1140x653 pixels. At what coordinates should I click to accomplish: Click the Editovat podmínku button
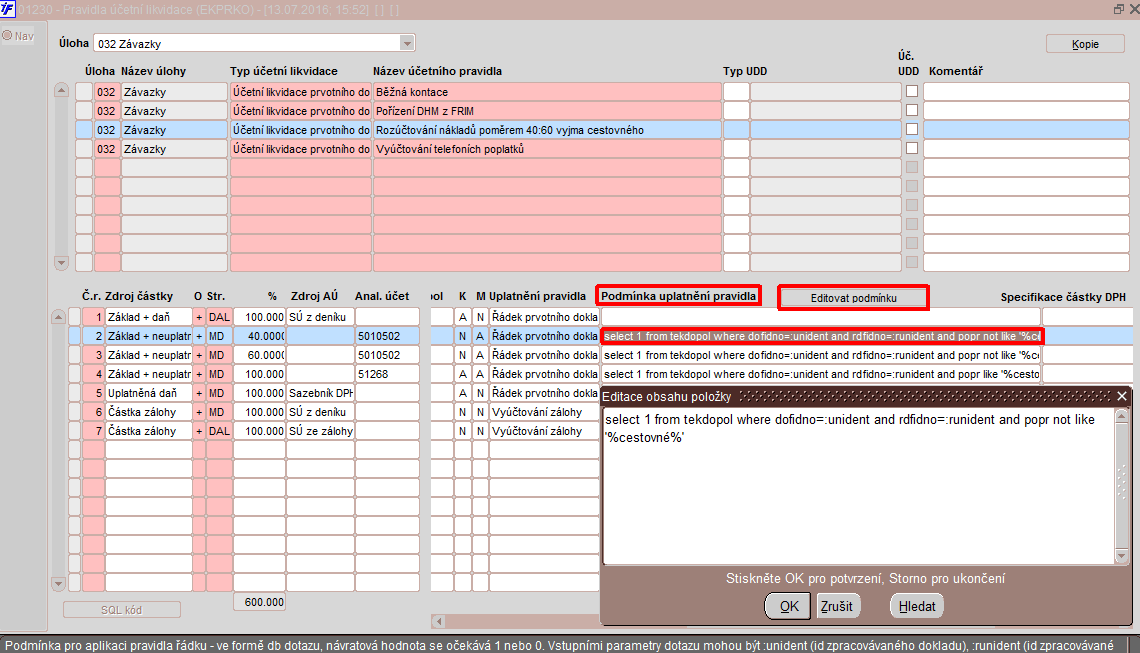854,298
